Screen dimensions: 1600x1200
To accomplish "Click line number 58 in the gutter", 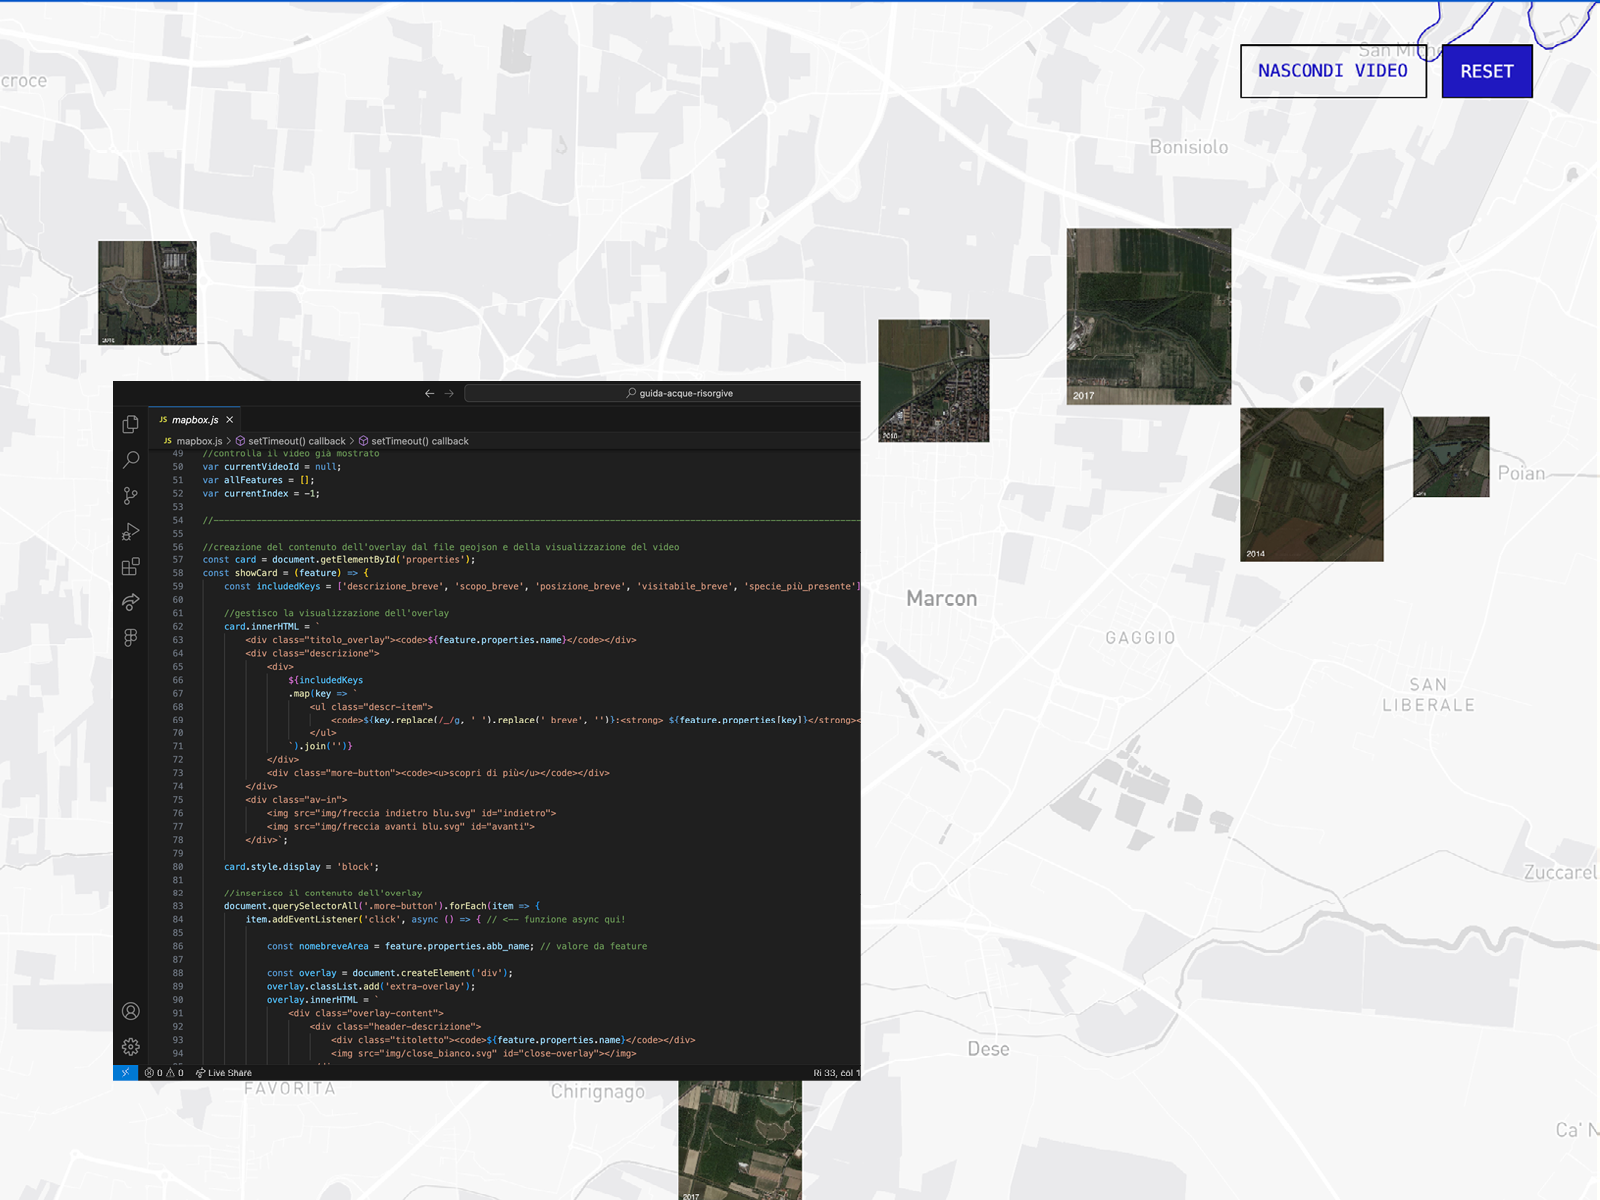I will click(x=177, y=573).
